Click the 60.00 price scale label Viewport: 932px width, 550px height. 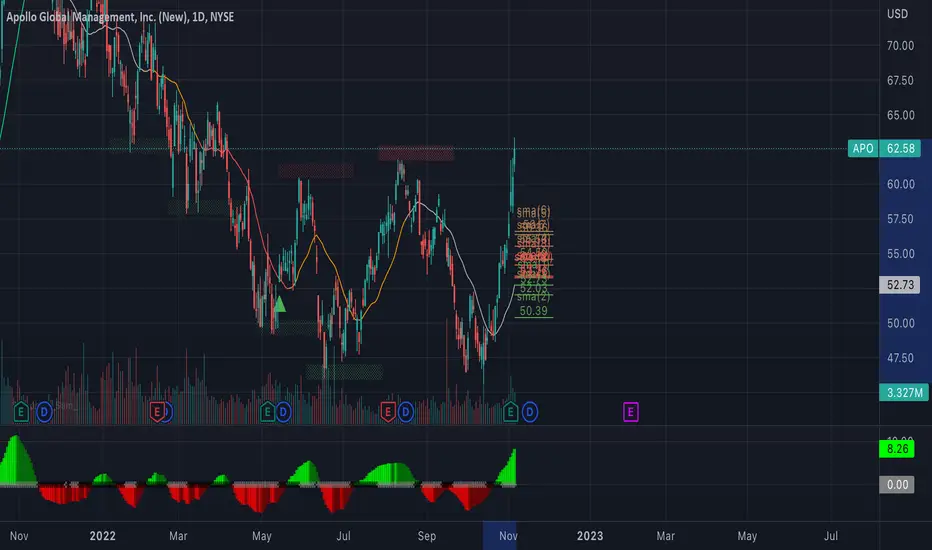coord(900,184)
